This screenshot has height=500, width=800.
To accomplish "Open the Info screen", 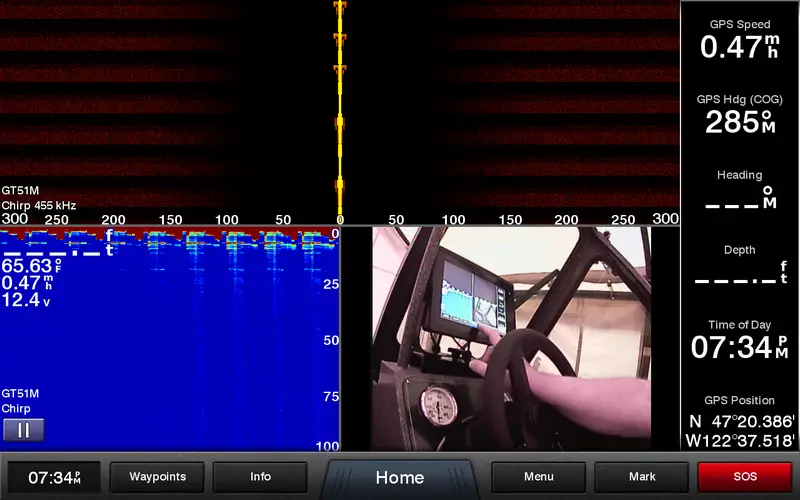I will [x=260, y=477].
